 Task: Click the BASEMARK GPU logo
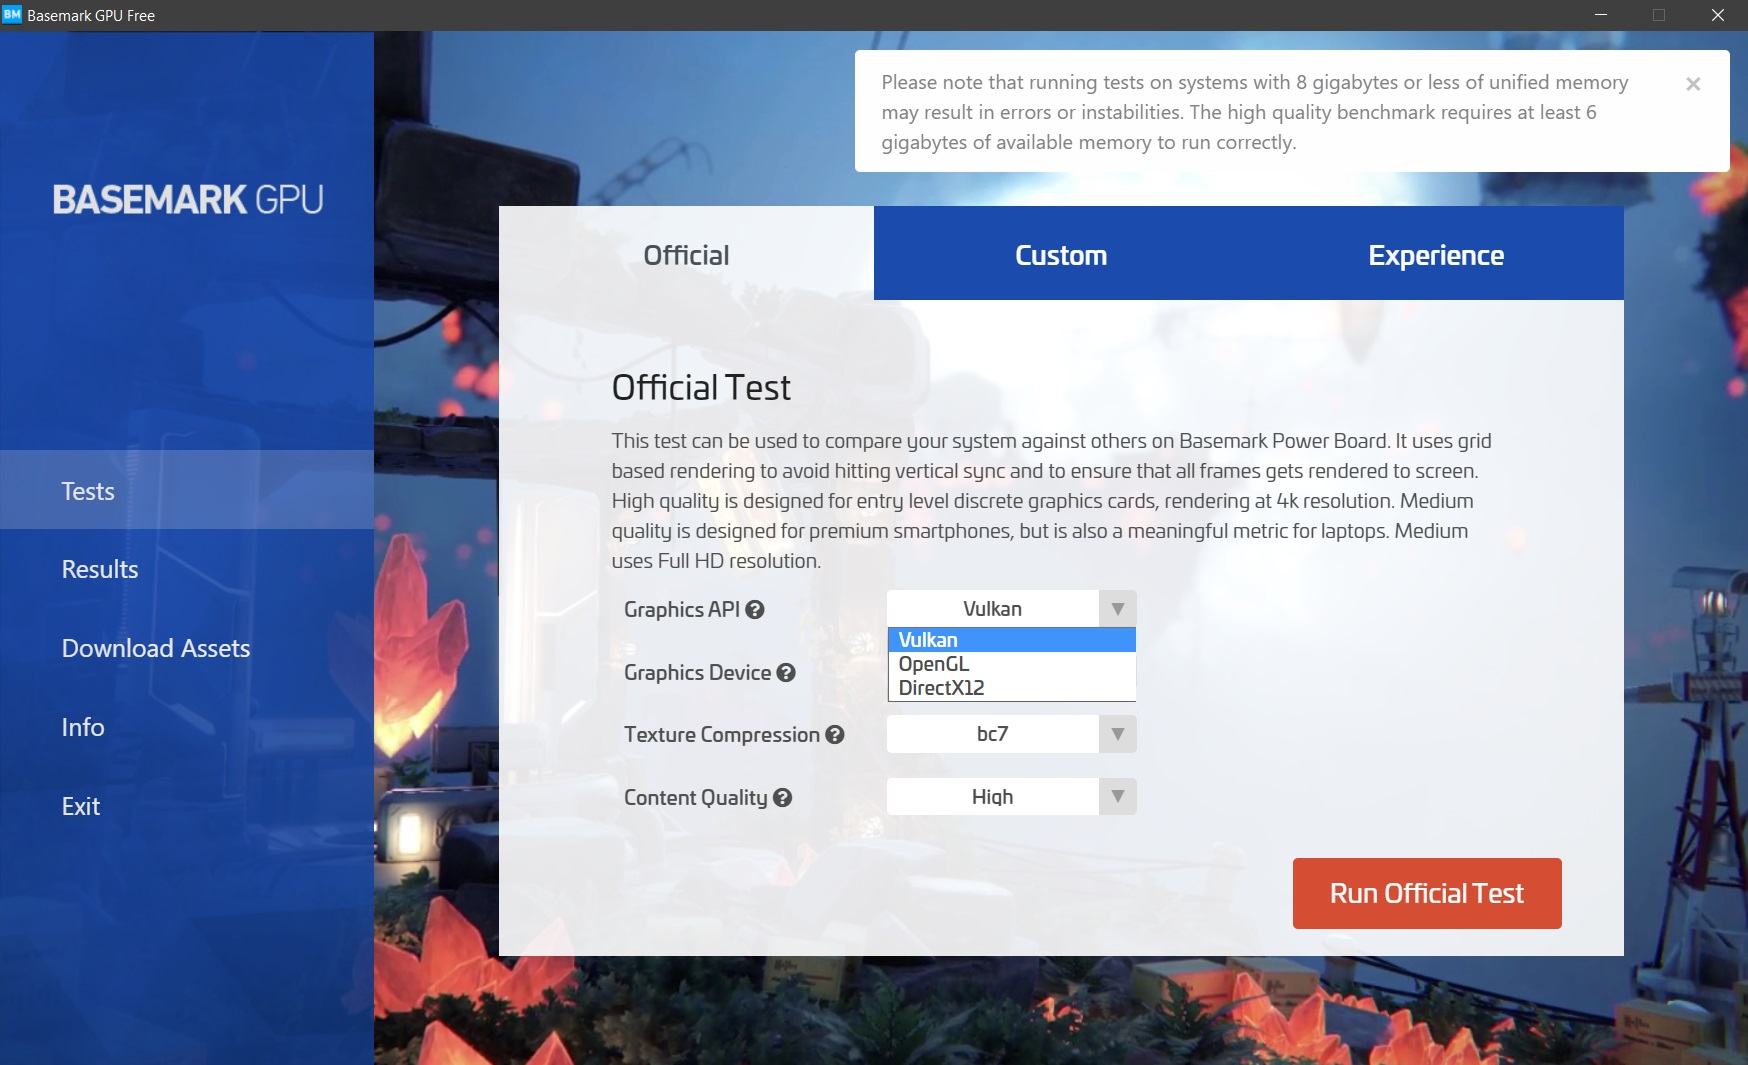pyautogui.click(x=188, y=199)
